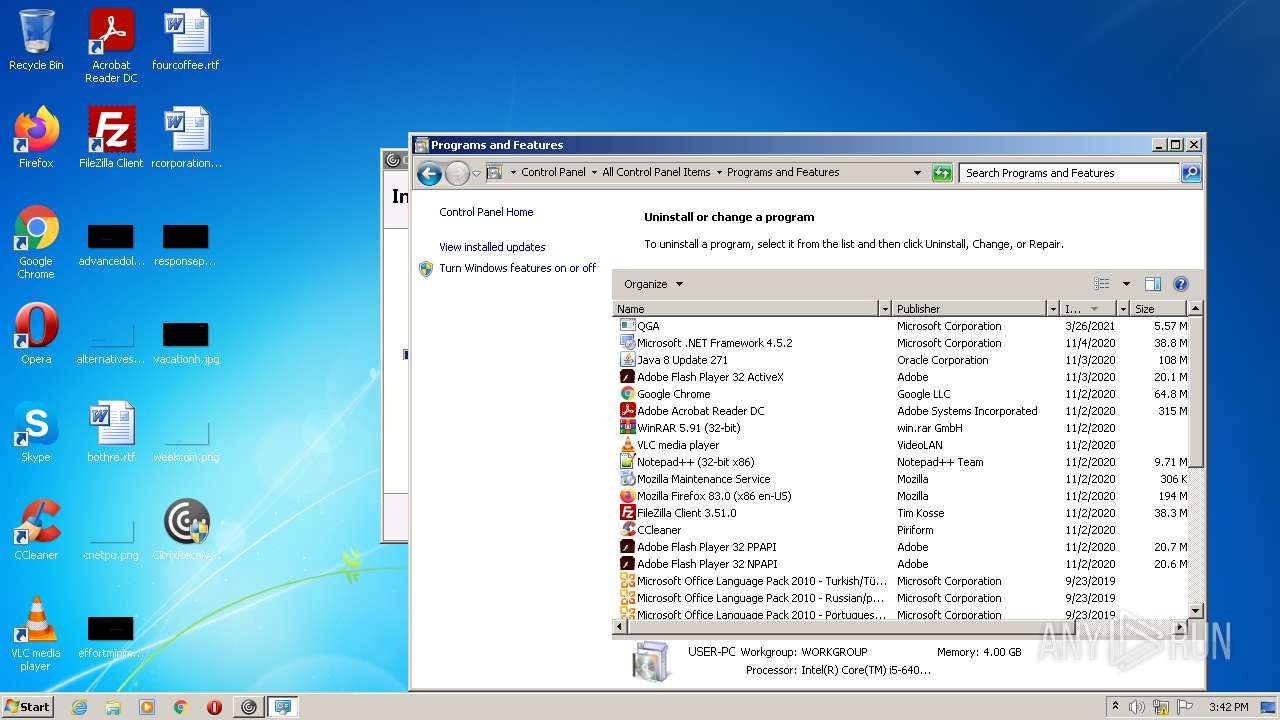Image resolution: width=1280 pixels, height=720 pixels.
Task: Sort by Name column header
Action: (745, 309)
